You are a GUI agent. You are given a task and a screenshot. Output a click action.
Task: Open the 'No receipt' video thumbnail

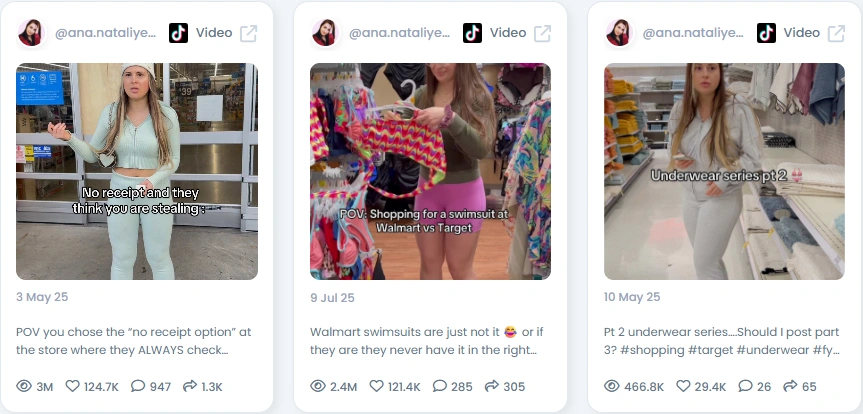[x=136, y=171]
